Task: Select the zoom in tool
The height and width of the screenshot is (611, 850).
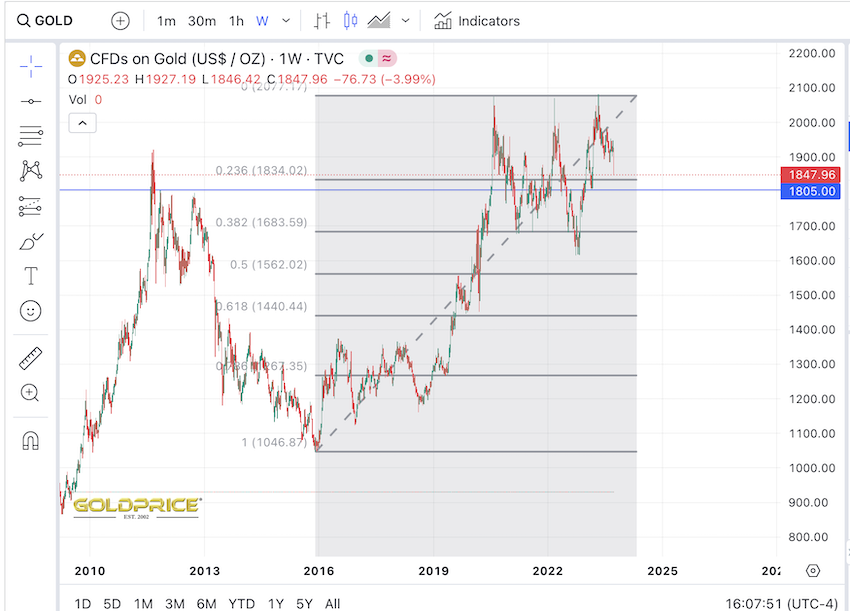Action: tap(30, 393)
